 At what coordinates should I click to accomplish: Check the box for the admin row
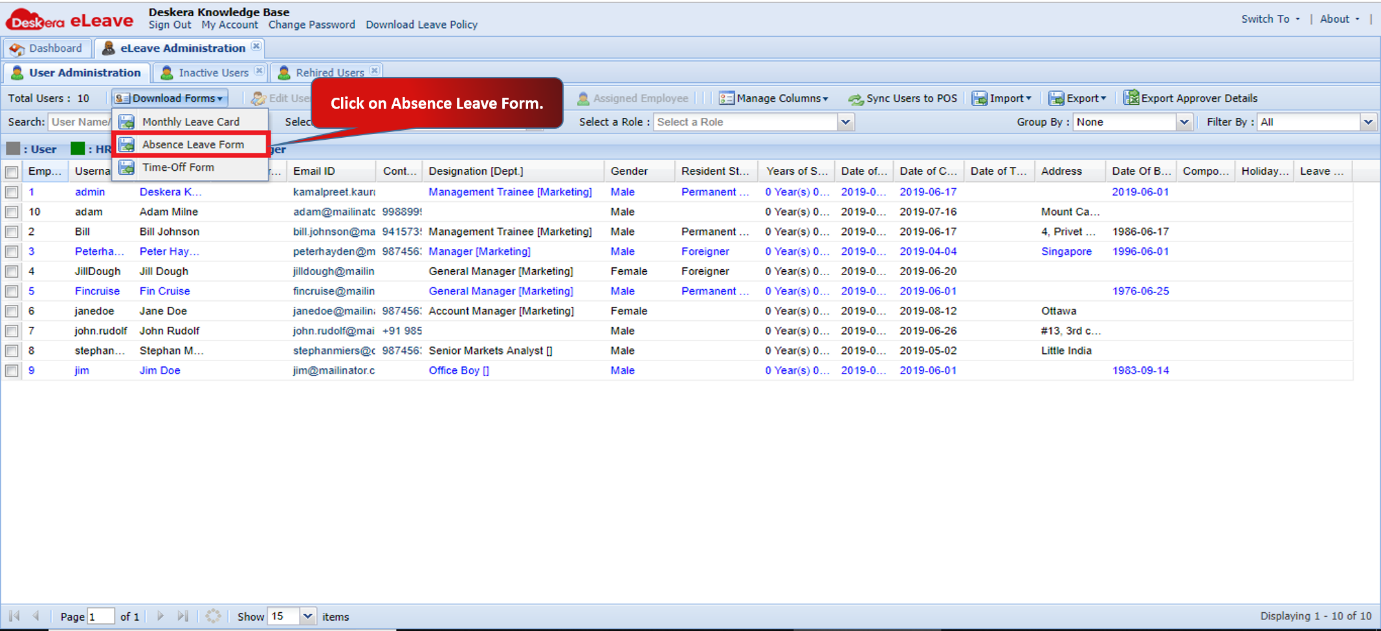pos(12,192)
